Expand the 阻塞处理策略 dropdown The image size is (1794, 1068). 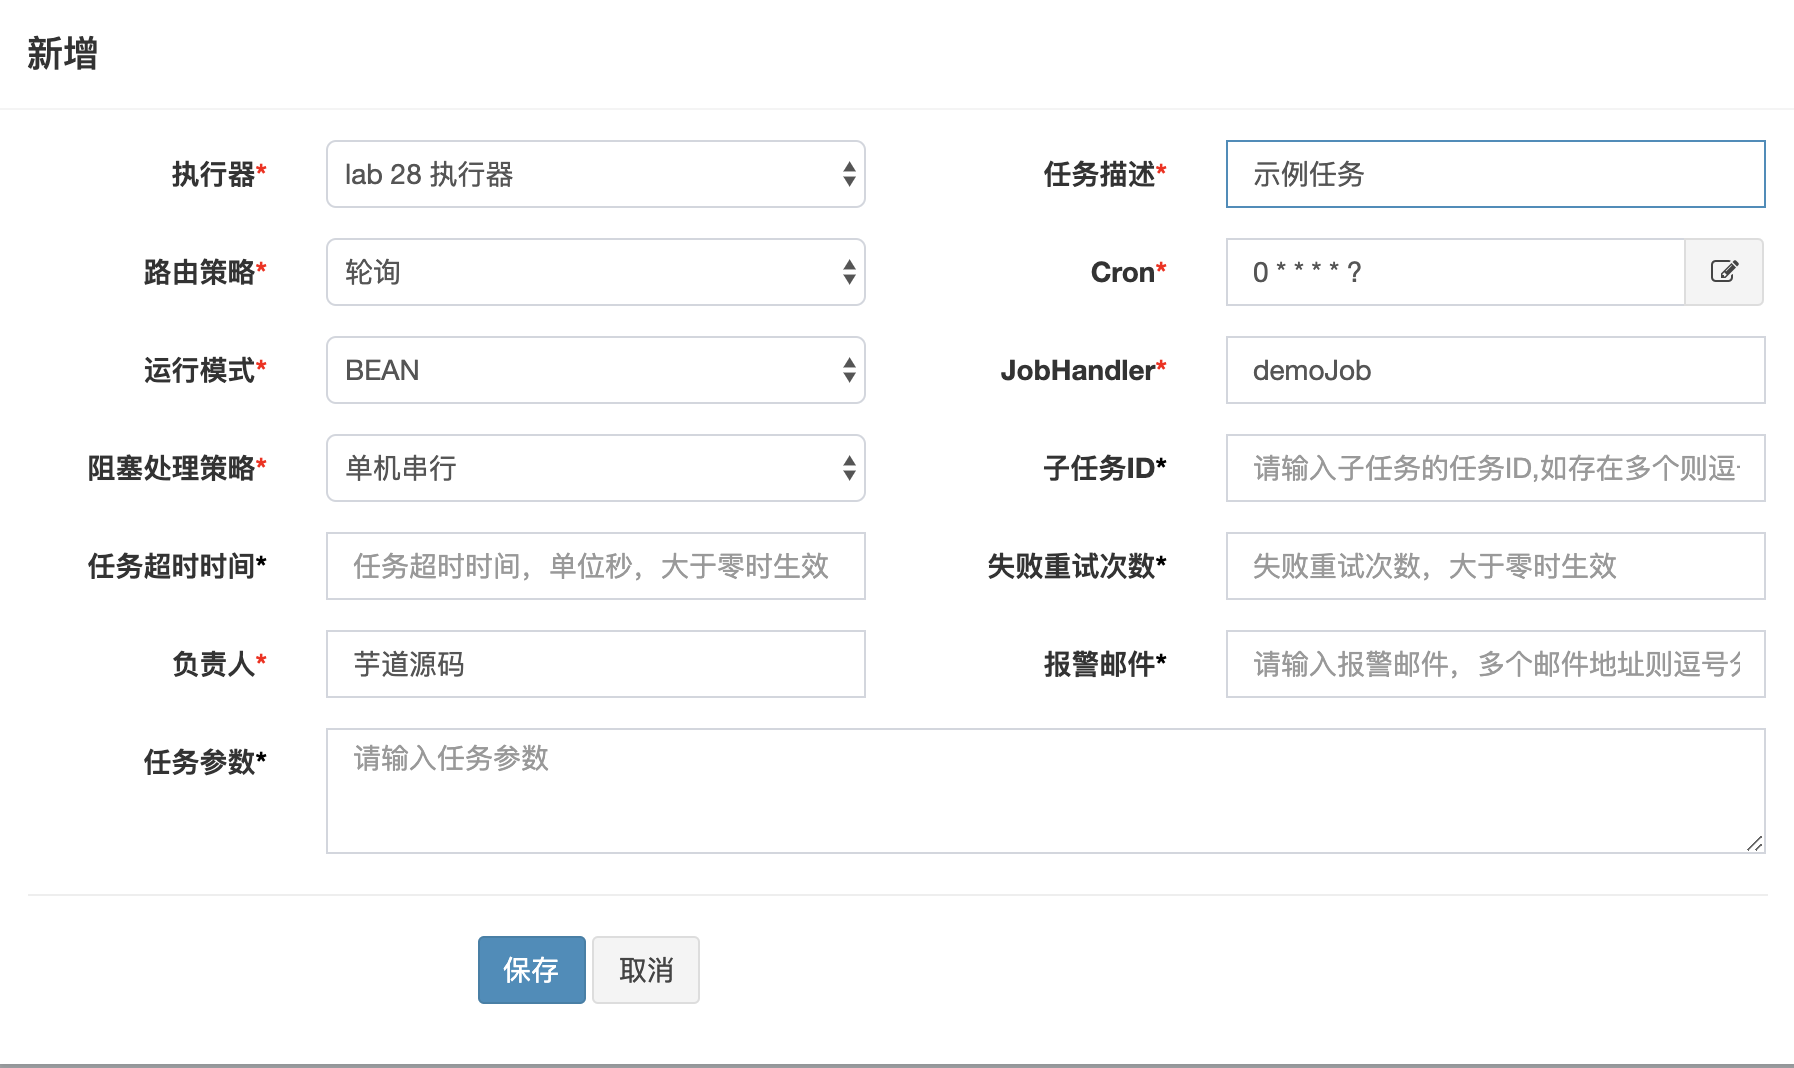(595, 468)
